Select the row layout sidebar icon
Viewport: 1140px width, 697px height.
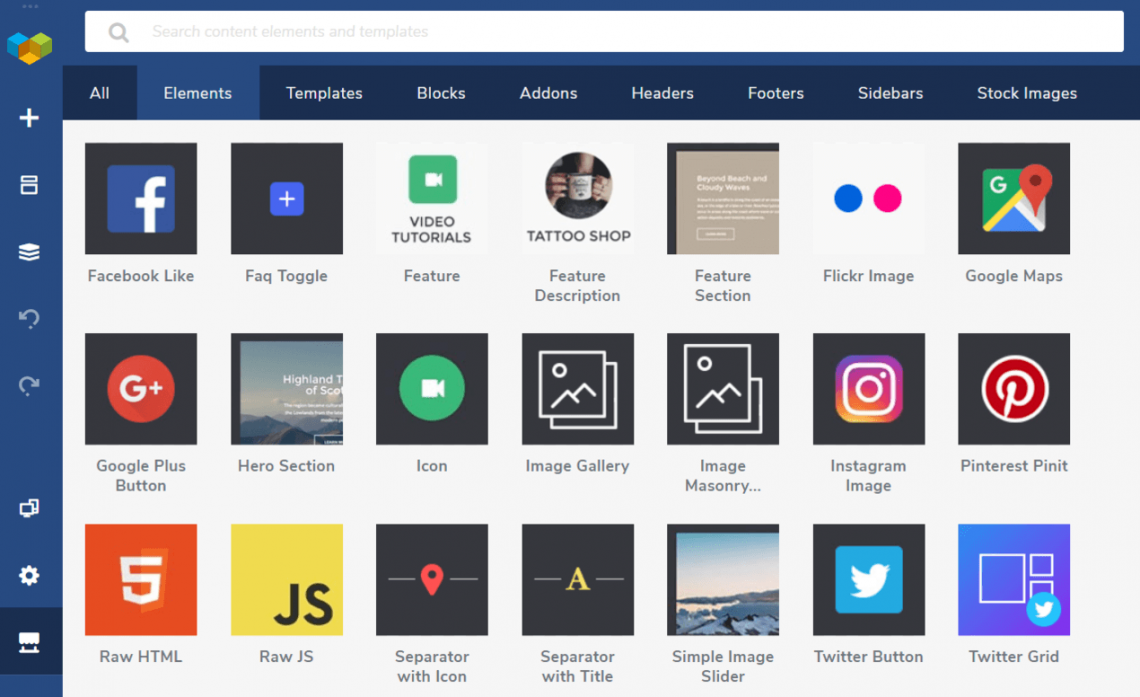(30, 185)
